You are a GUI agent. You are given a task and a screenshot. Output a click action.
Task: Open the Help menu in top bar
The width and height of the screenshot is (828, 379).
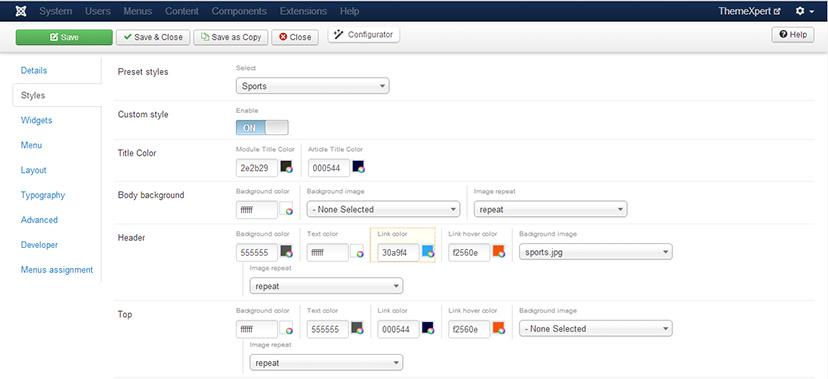(350, 11)
